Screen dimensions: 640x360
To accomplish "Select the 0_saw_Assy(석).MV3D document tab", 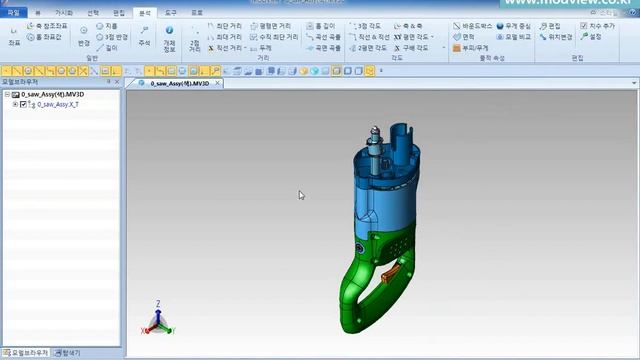I will [x=180, y=83].
